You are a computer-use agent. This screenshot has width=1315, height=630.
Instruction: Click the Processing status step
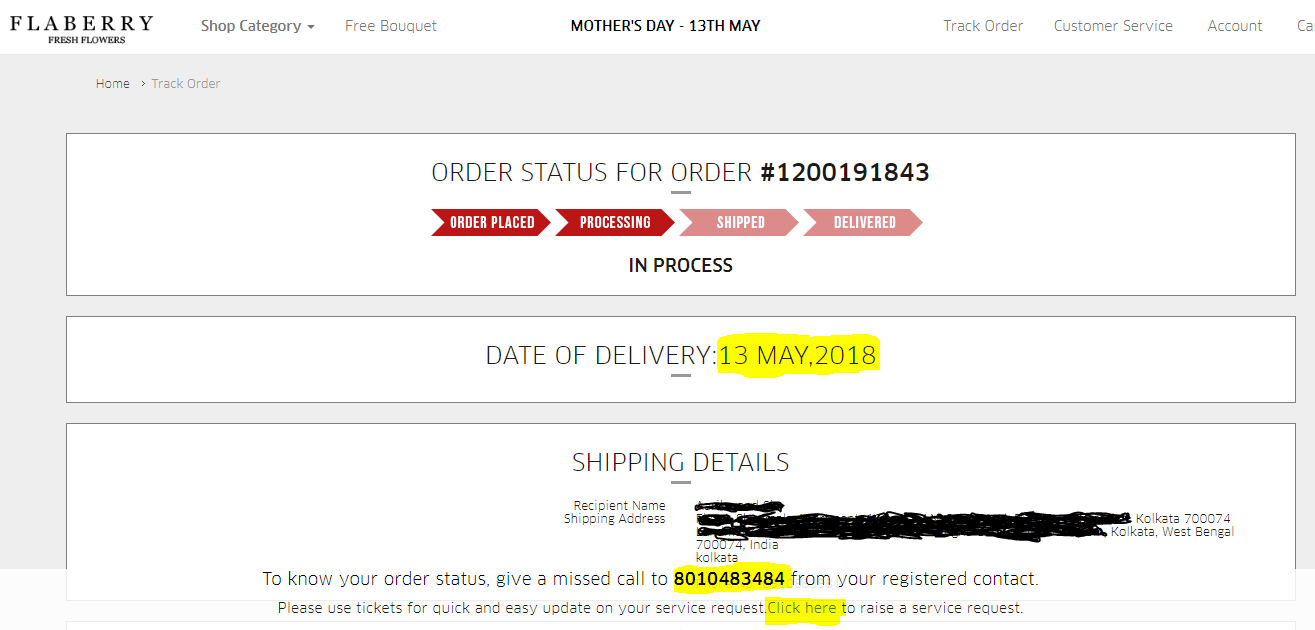[x=614, y=222]
